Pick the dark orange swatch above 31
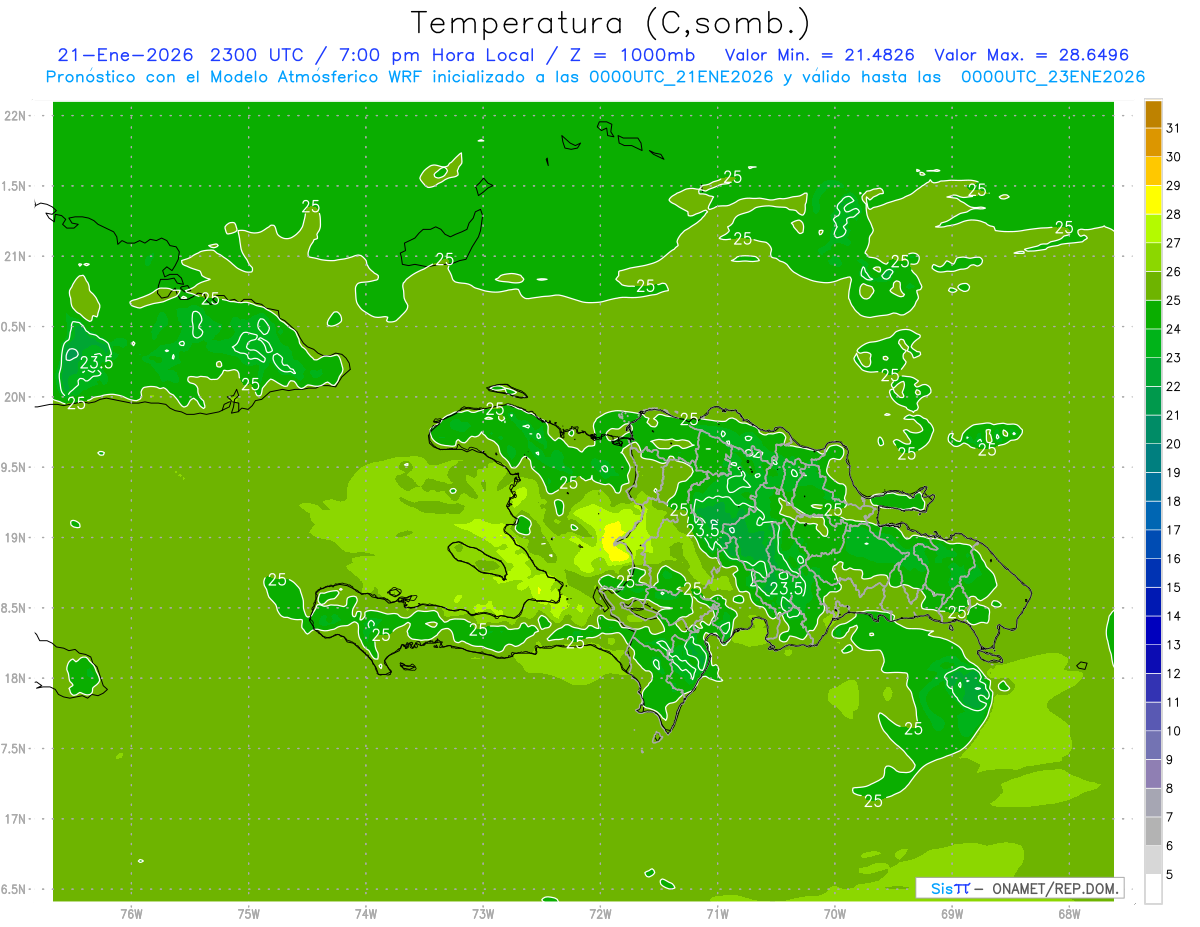This screenshot has width=1200, height=927. 1153,114
